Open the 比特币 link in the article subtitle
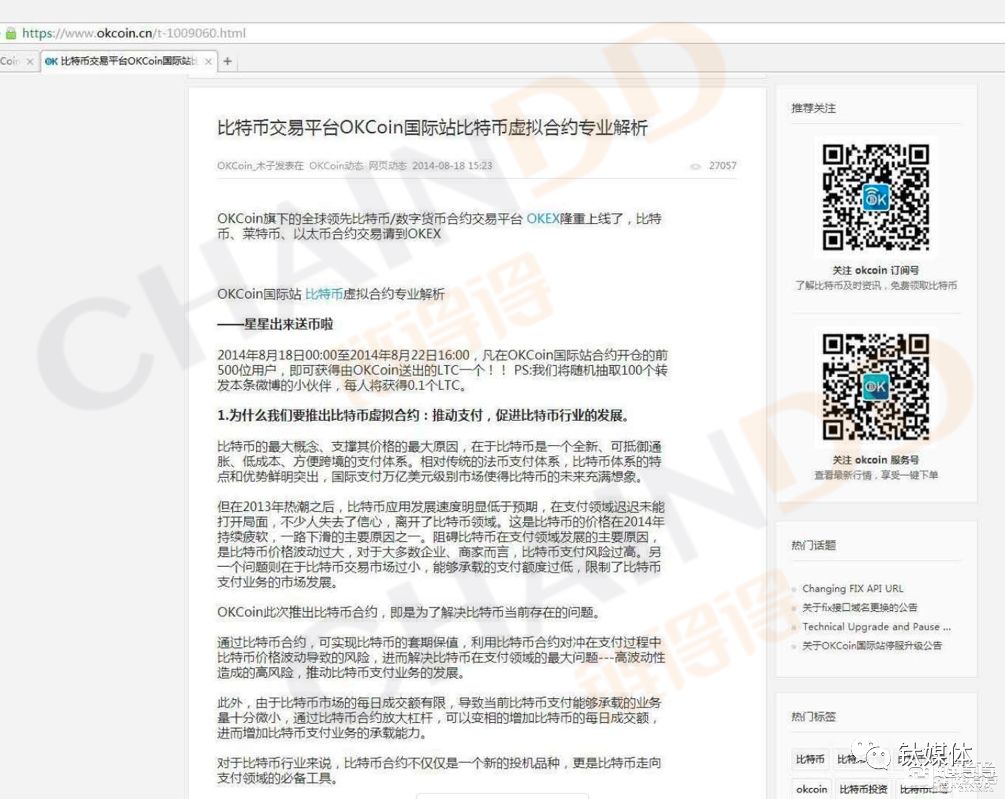This screenshot has width=1005, height=799. click(x=326, y=293)
